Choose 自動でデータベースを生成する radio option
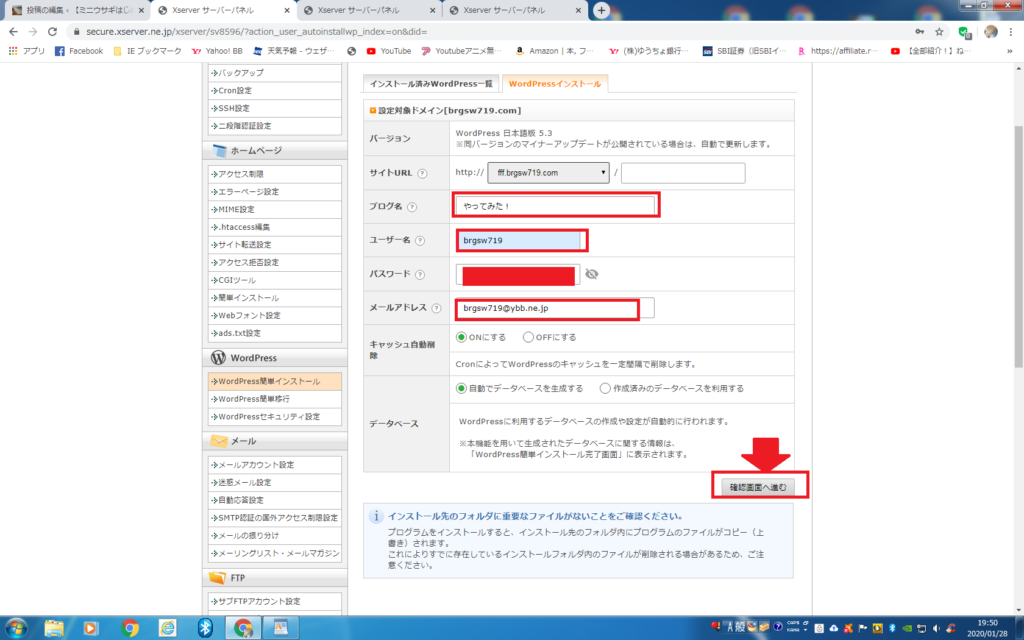Screen dimensions: 1024x640 point(461,388)
